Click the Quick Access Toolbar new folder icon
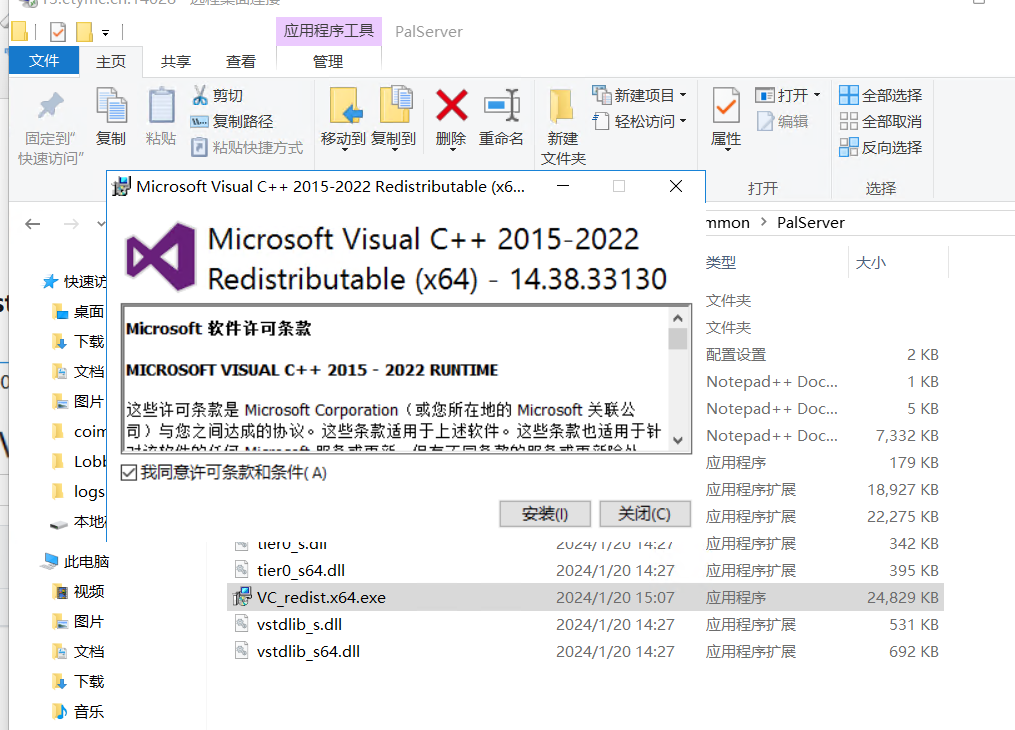 [84, 31]
